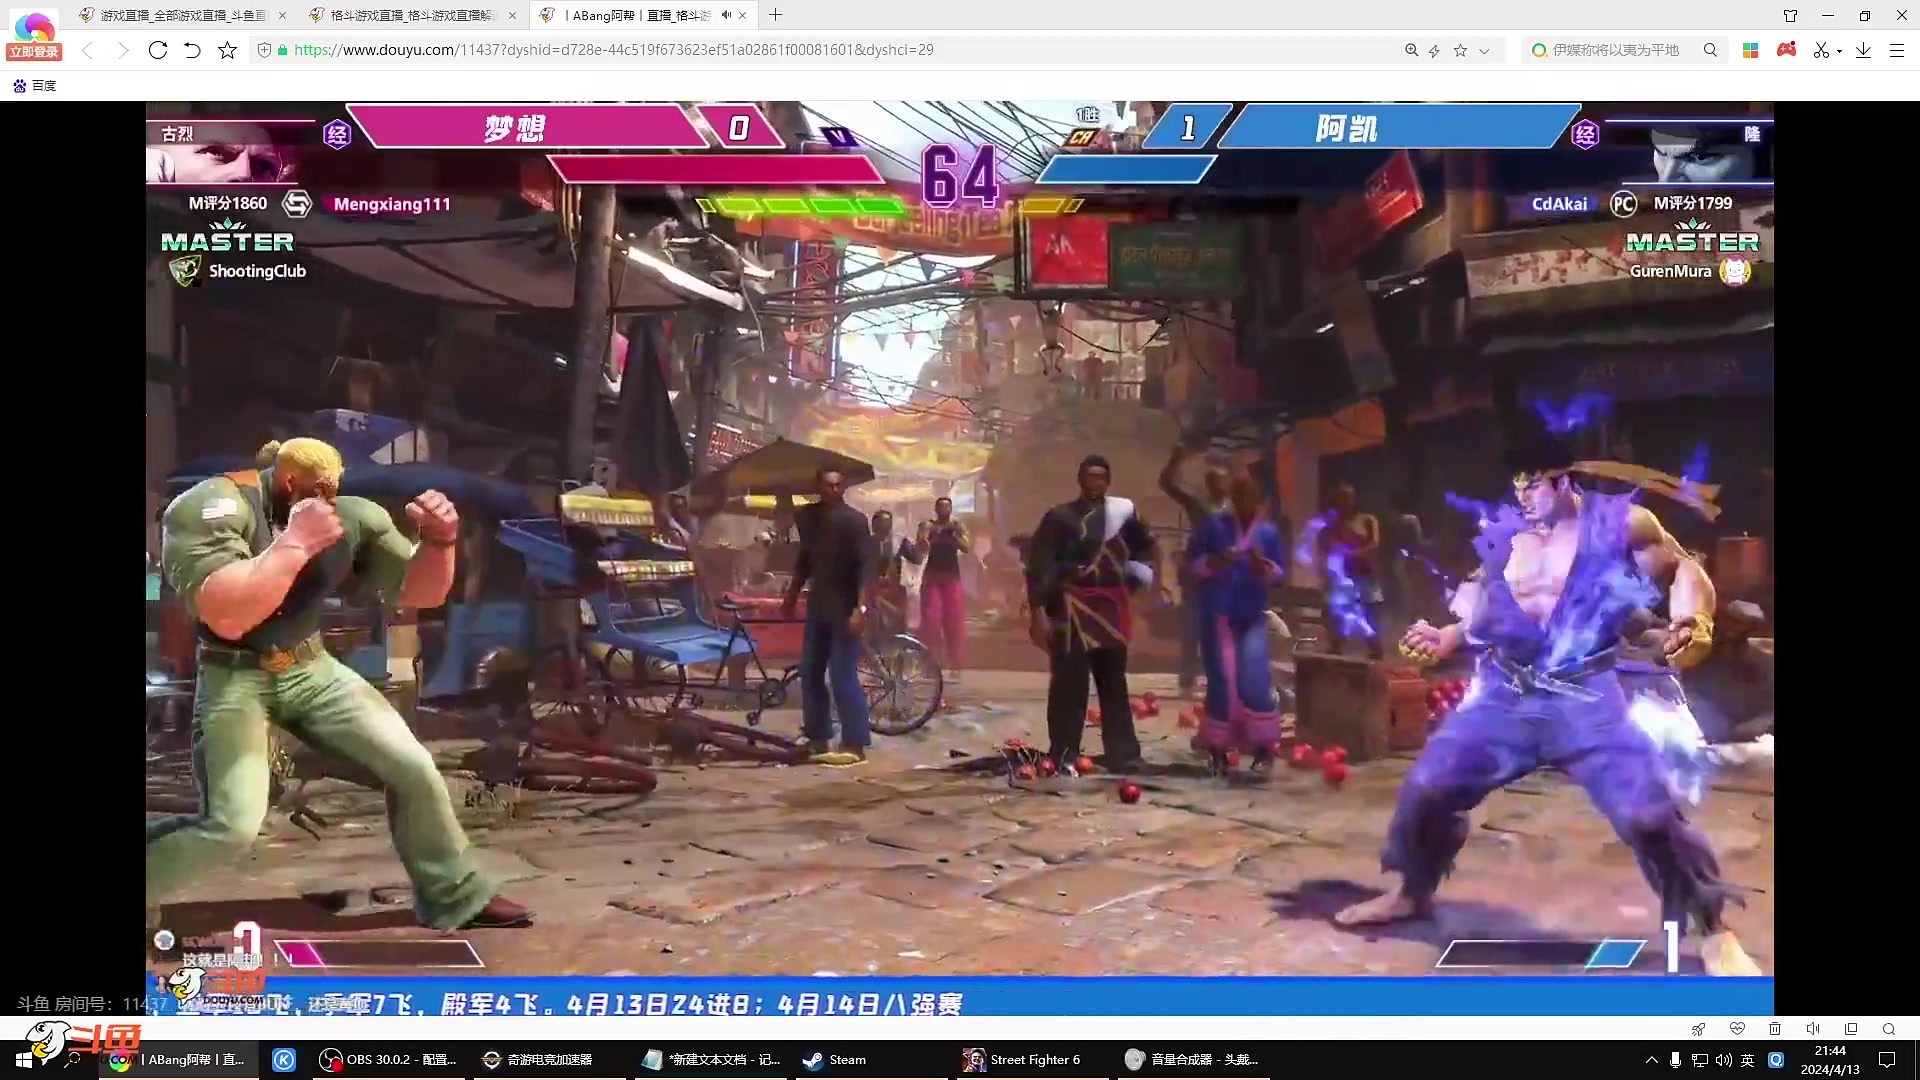Switch to Street Fighter 6 in taskbar
Viewport: 1920px width, 1080px height.
pos(1033,1060)
